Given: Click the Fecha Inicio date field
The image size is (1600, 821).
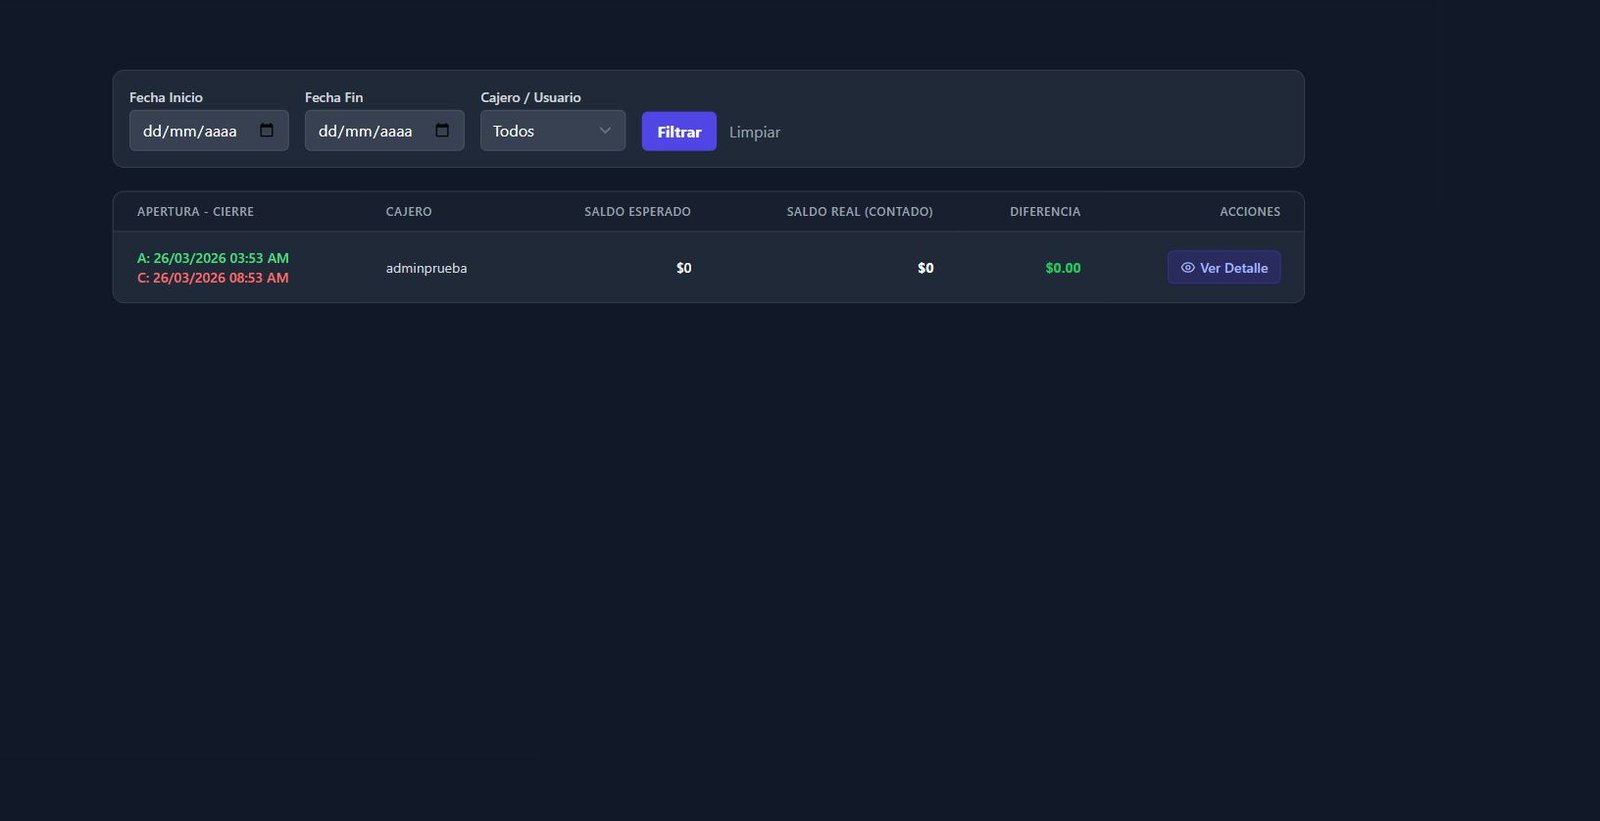Looking at the screenshot, I should click(x=209, y=131).
